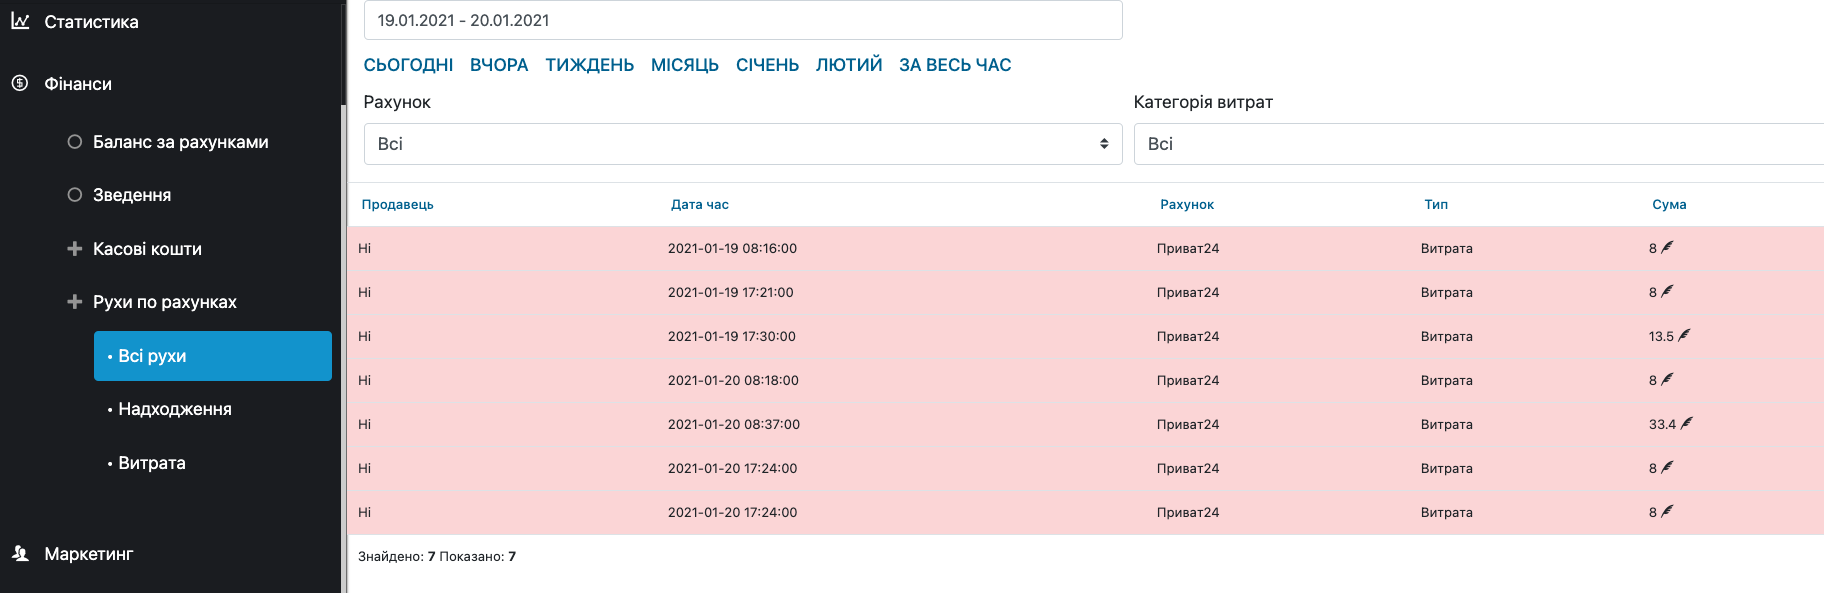This screenshot has height=593, width=1824.
Task: Select the Баланс за рахунками circle item
Action: [x=74, y=142]
